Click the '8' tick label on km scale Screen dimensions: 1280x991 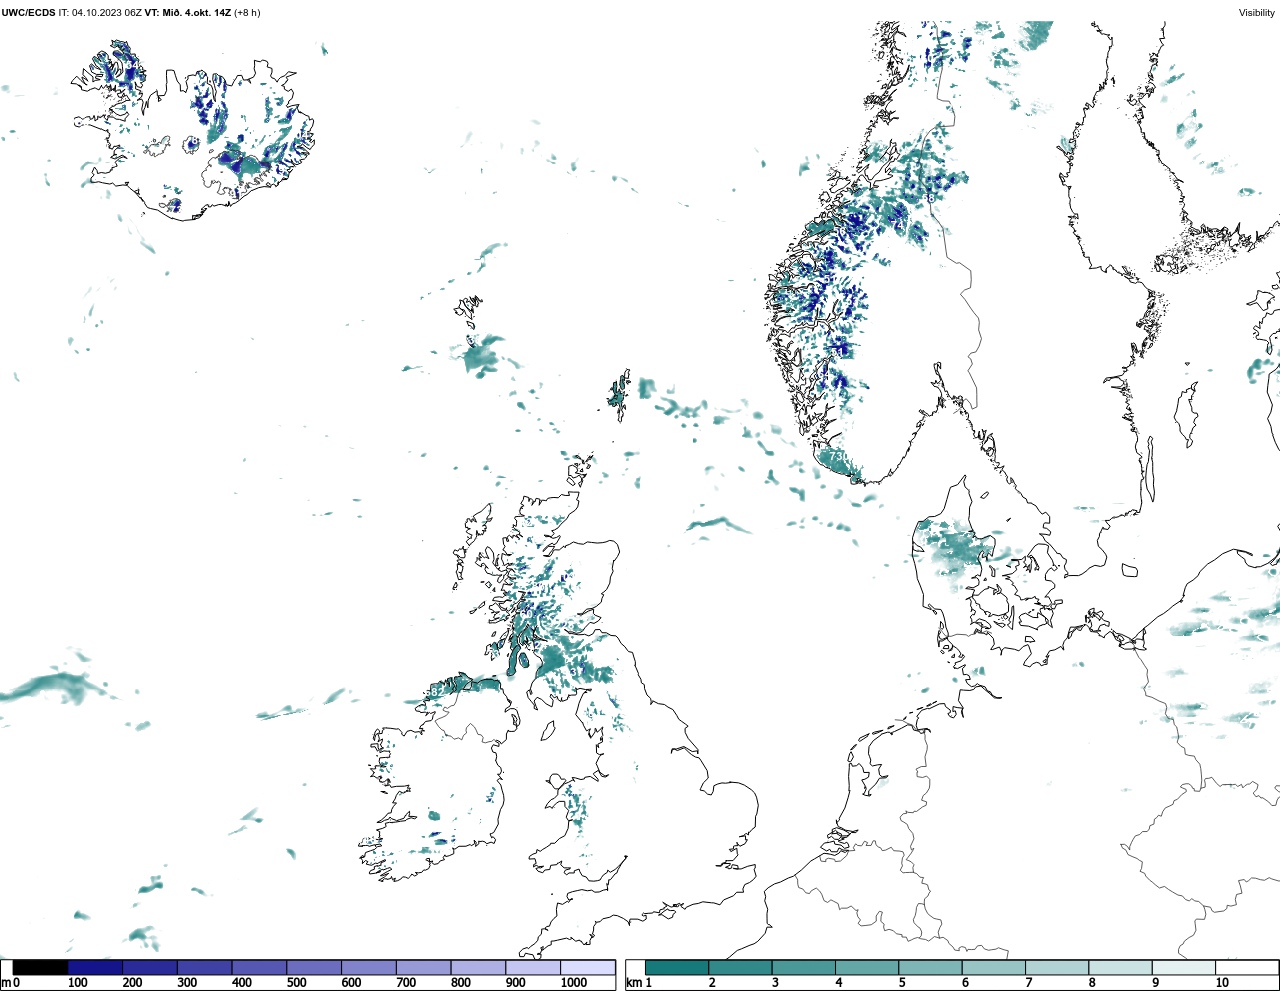[1092, 983]
